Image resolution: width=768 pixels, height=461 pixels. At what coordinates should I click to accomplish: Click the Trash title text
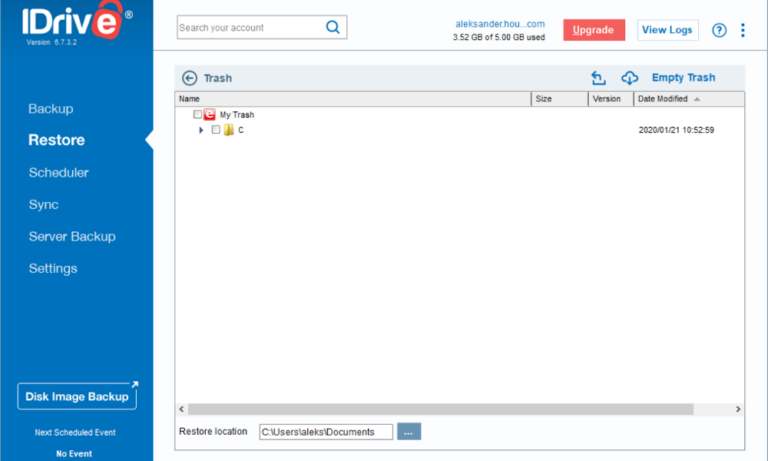218,78
